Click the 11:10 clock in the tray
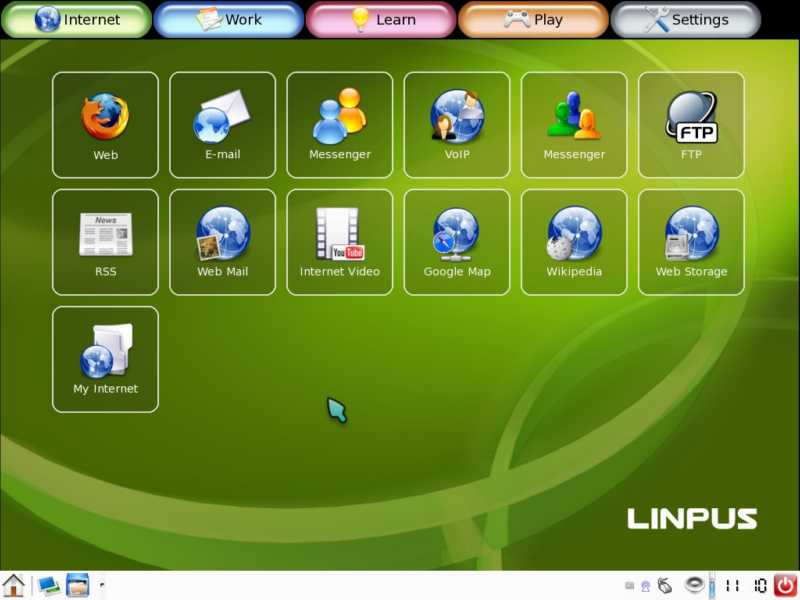This screenshot has width=800, height=600. click(746, 586)
